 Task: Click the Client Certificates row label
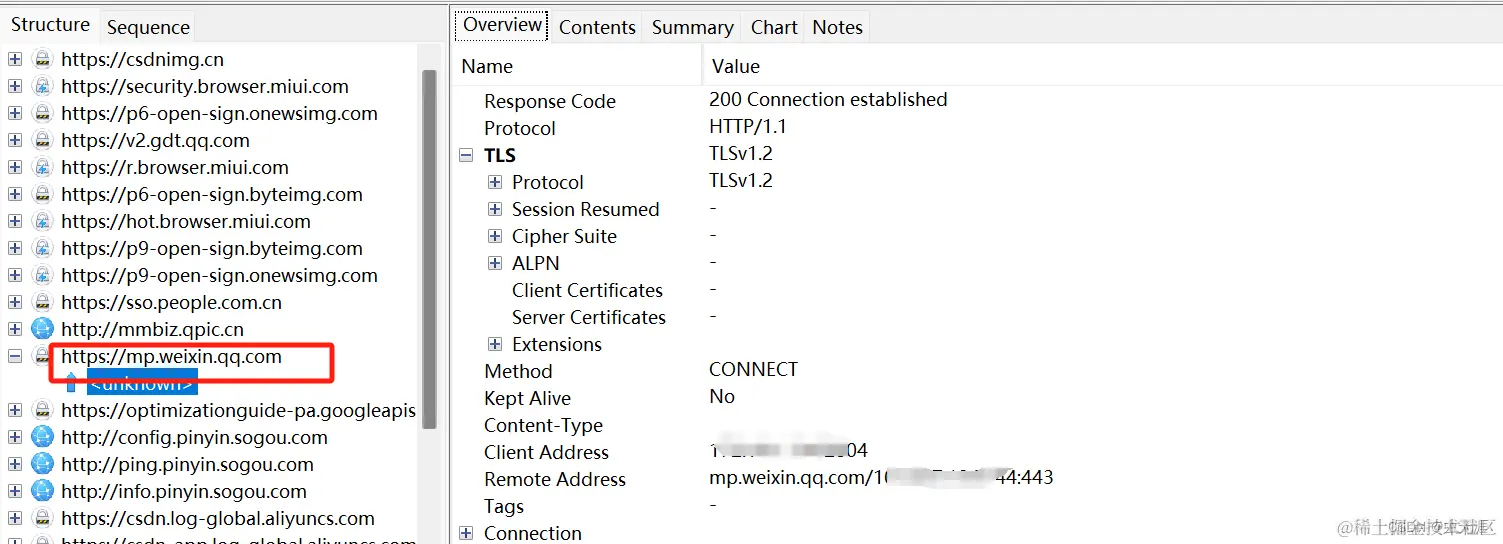(x=587, y=290)
